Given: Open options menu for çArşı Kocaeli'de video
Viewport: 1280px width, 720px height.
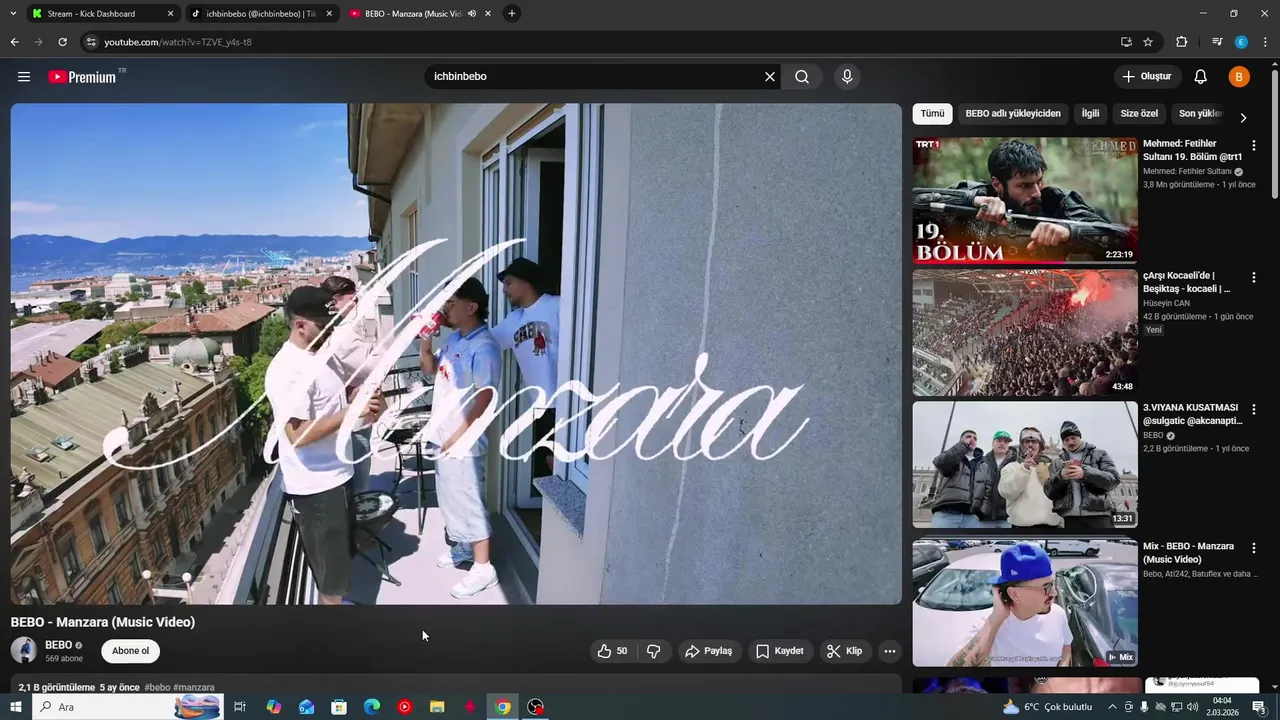Looking at the screenshot, I should tap(1254, 278).
